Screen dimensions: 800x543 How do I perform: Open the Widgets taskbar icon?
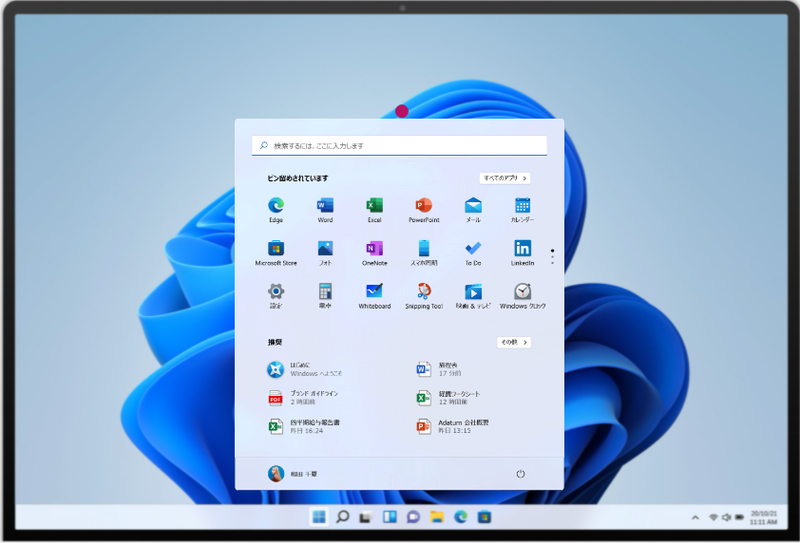390,517
